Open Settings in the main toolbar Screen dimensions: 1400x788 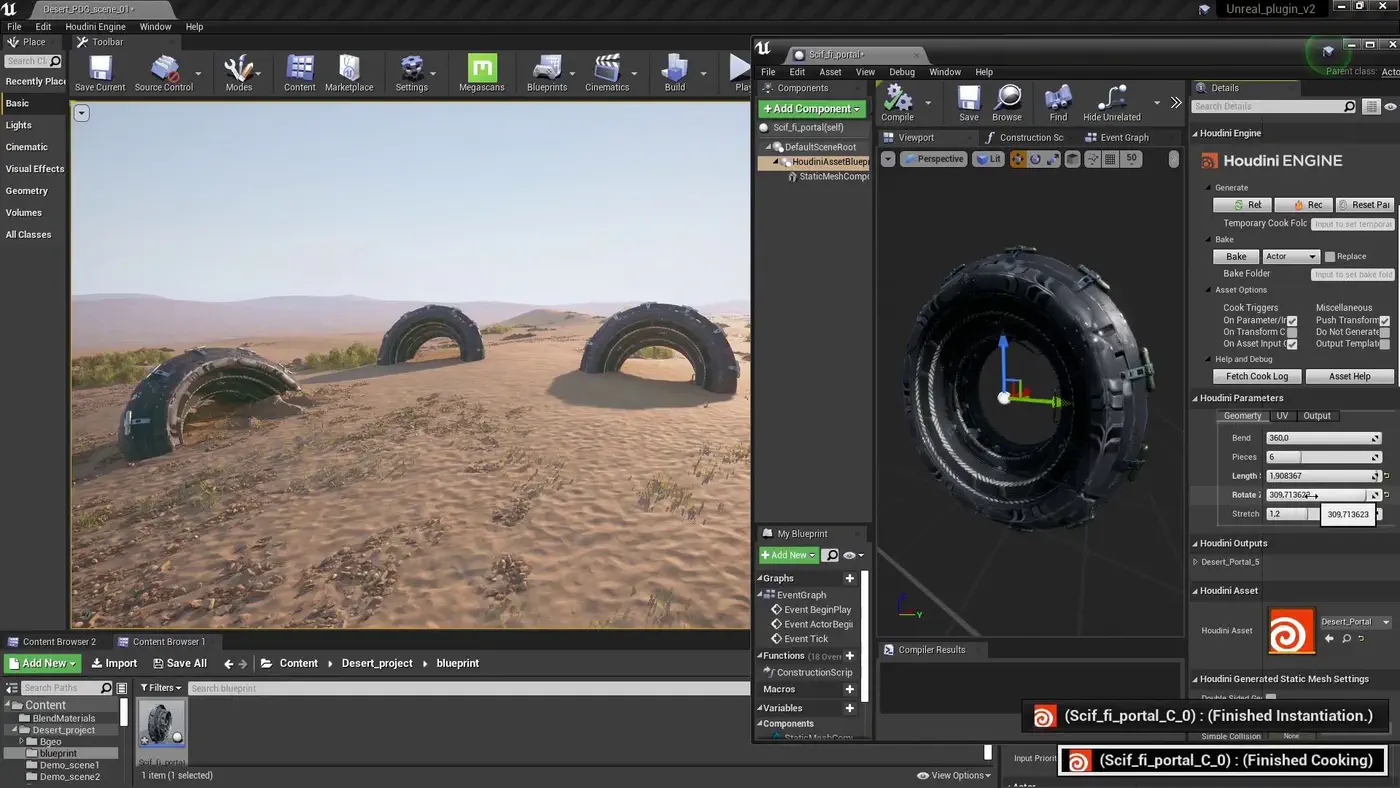click(x=411, y=73)
